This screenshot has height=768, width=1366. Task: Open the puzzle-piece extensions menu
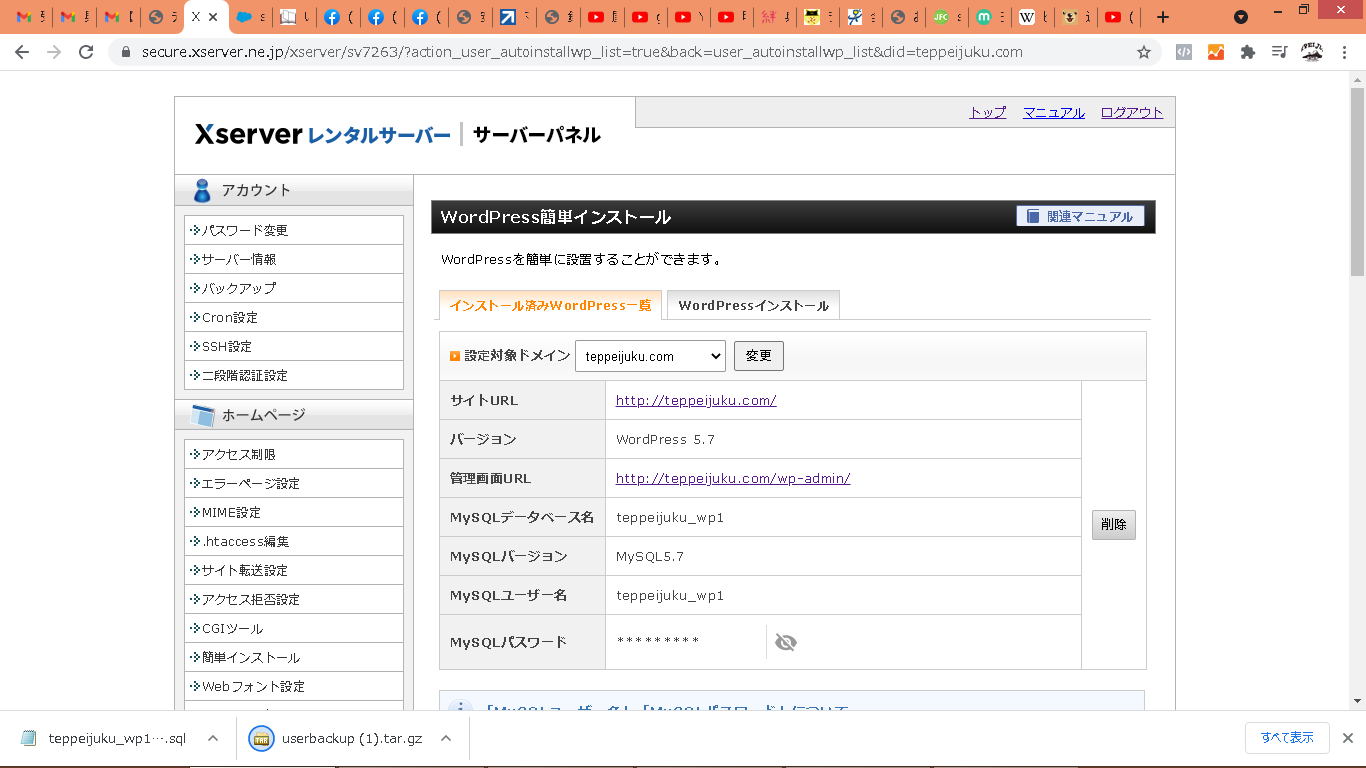pos(1248,52)
